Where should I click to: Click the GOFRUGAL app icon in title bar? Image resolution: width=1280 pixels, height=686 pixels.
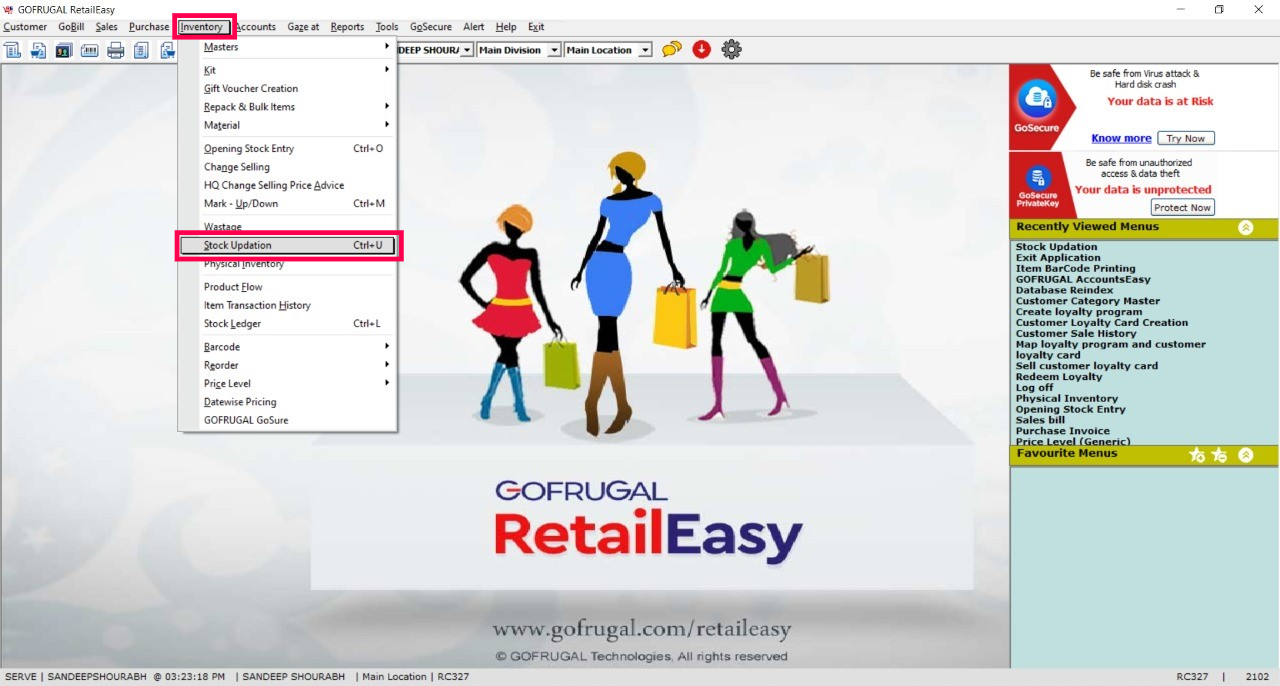(x=8, y=9)
